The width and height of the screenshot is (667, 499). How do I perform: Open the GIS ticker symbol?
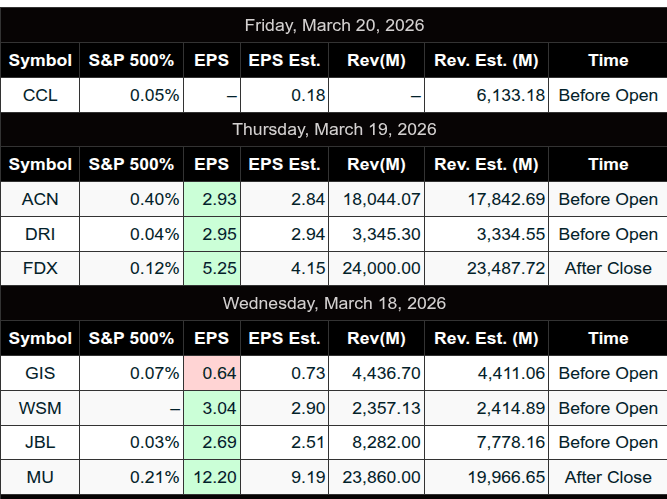pyautogui.click(x=40, y=373)
